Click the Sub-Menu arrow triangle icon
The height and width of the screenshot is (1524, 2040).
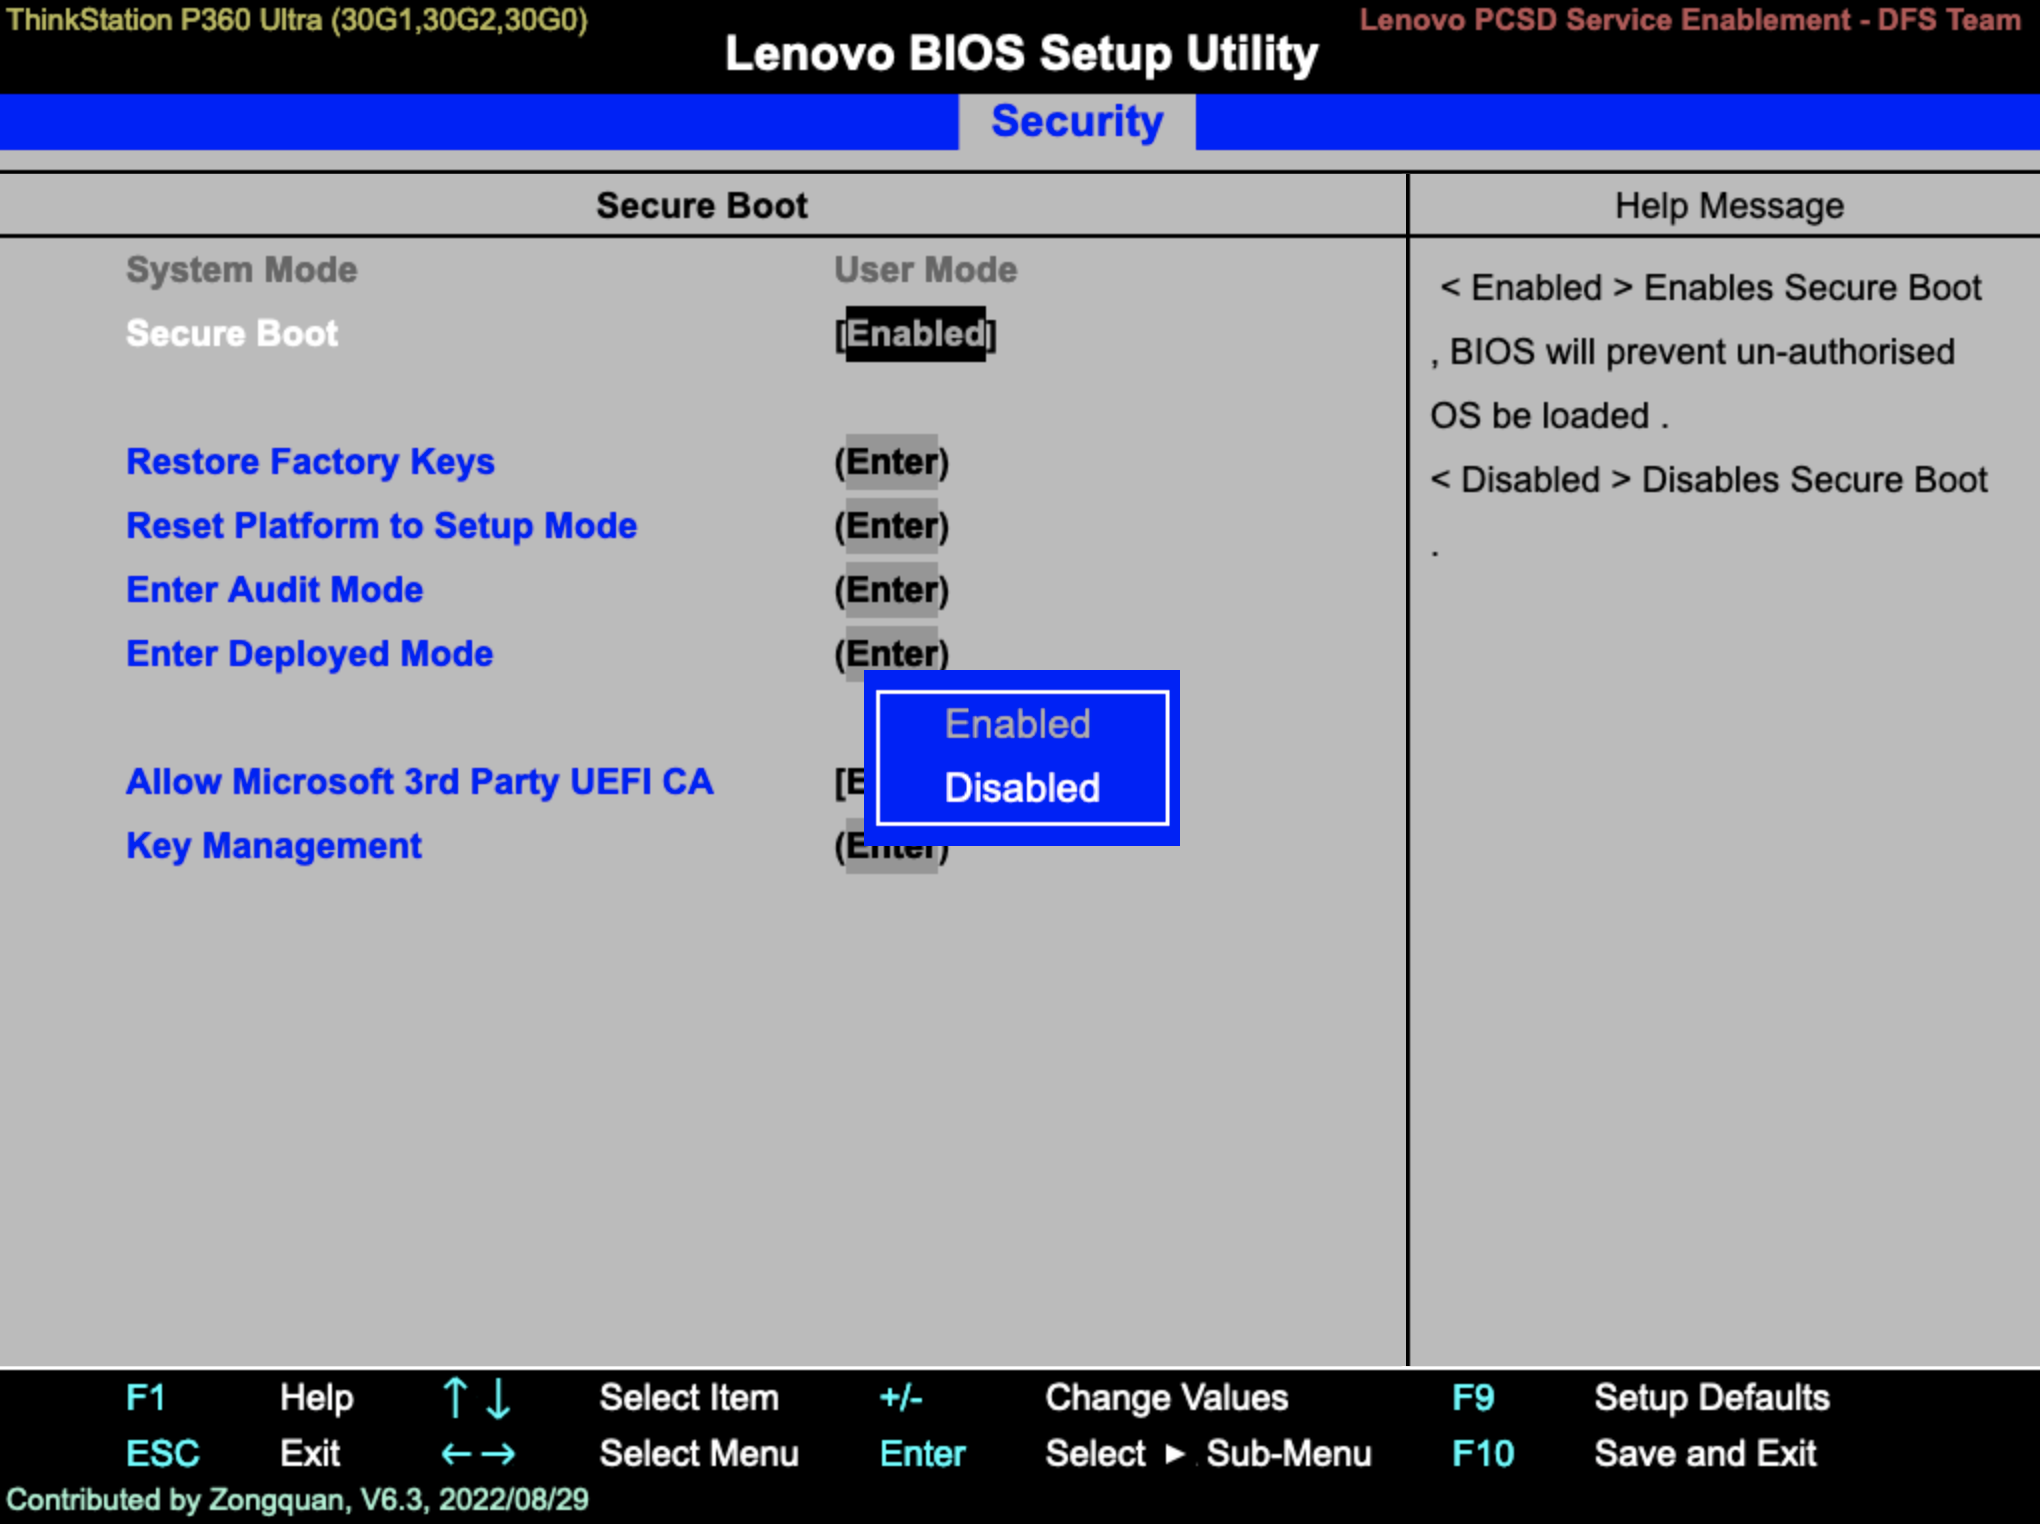pyautogui.click(x=1174, y=1453)
